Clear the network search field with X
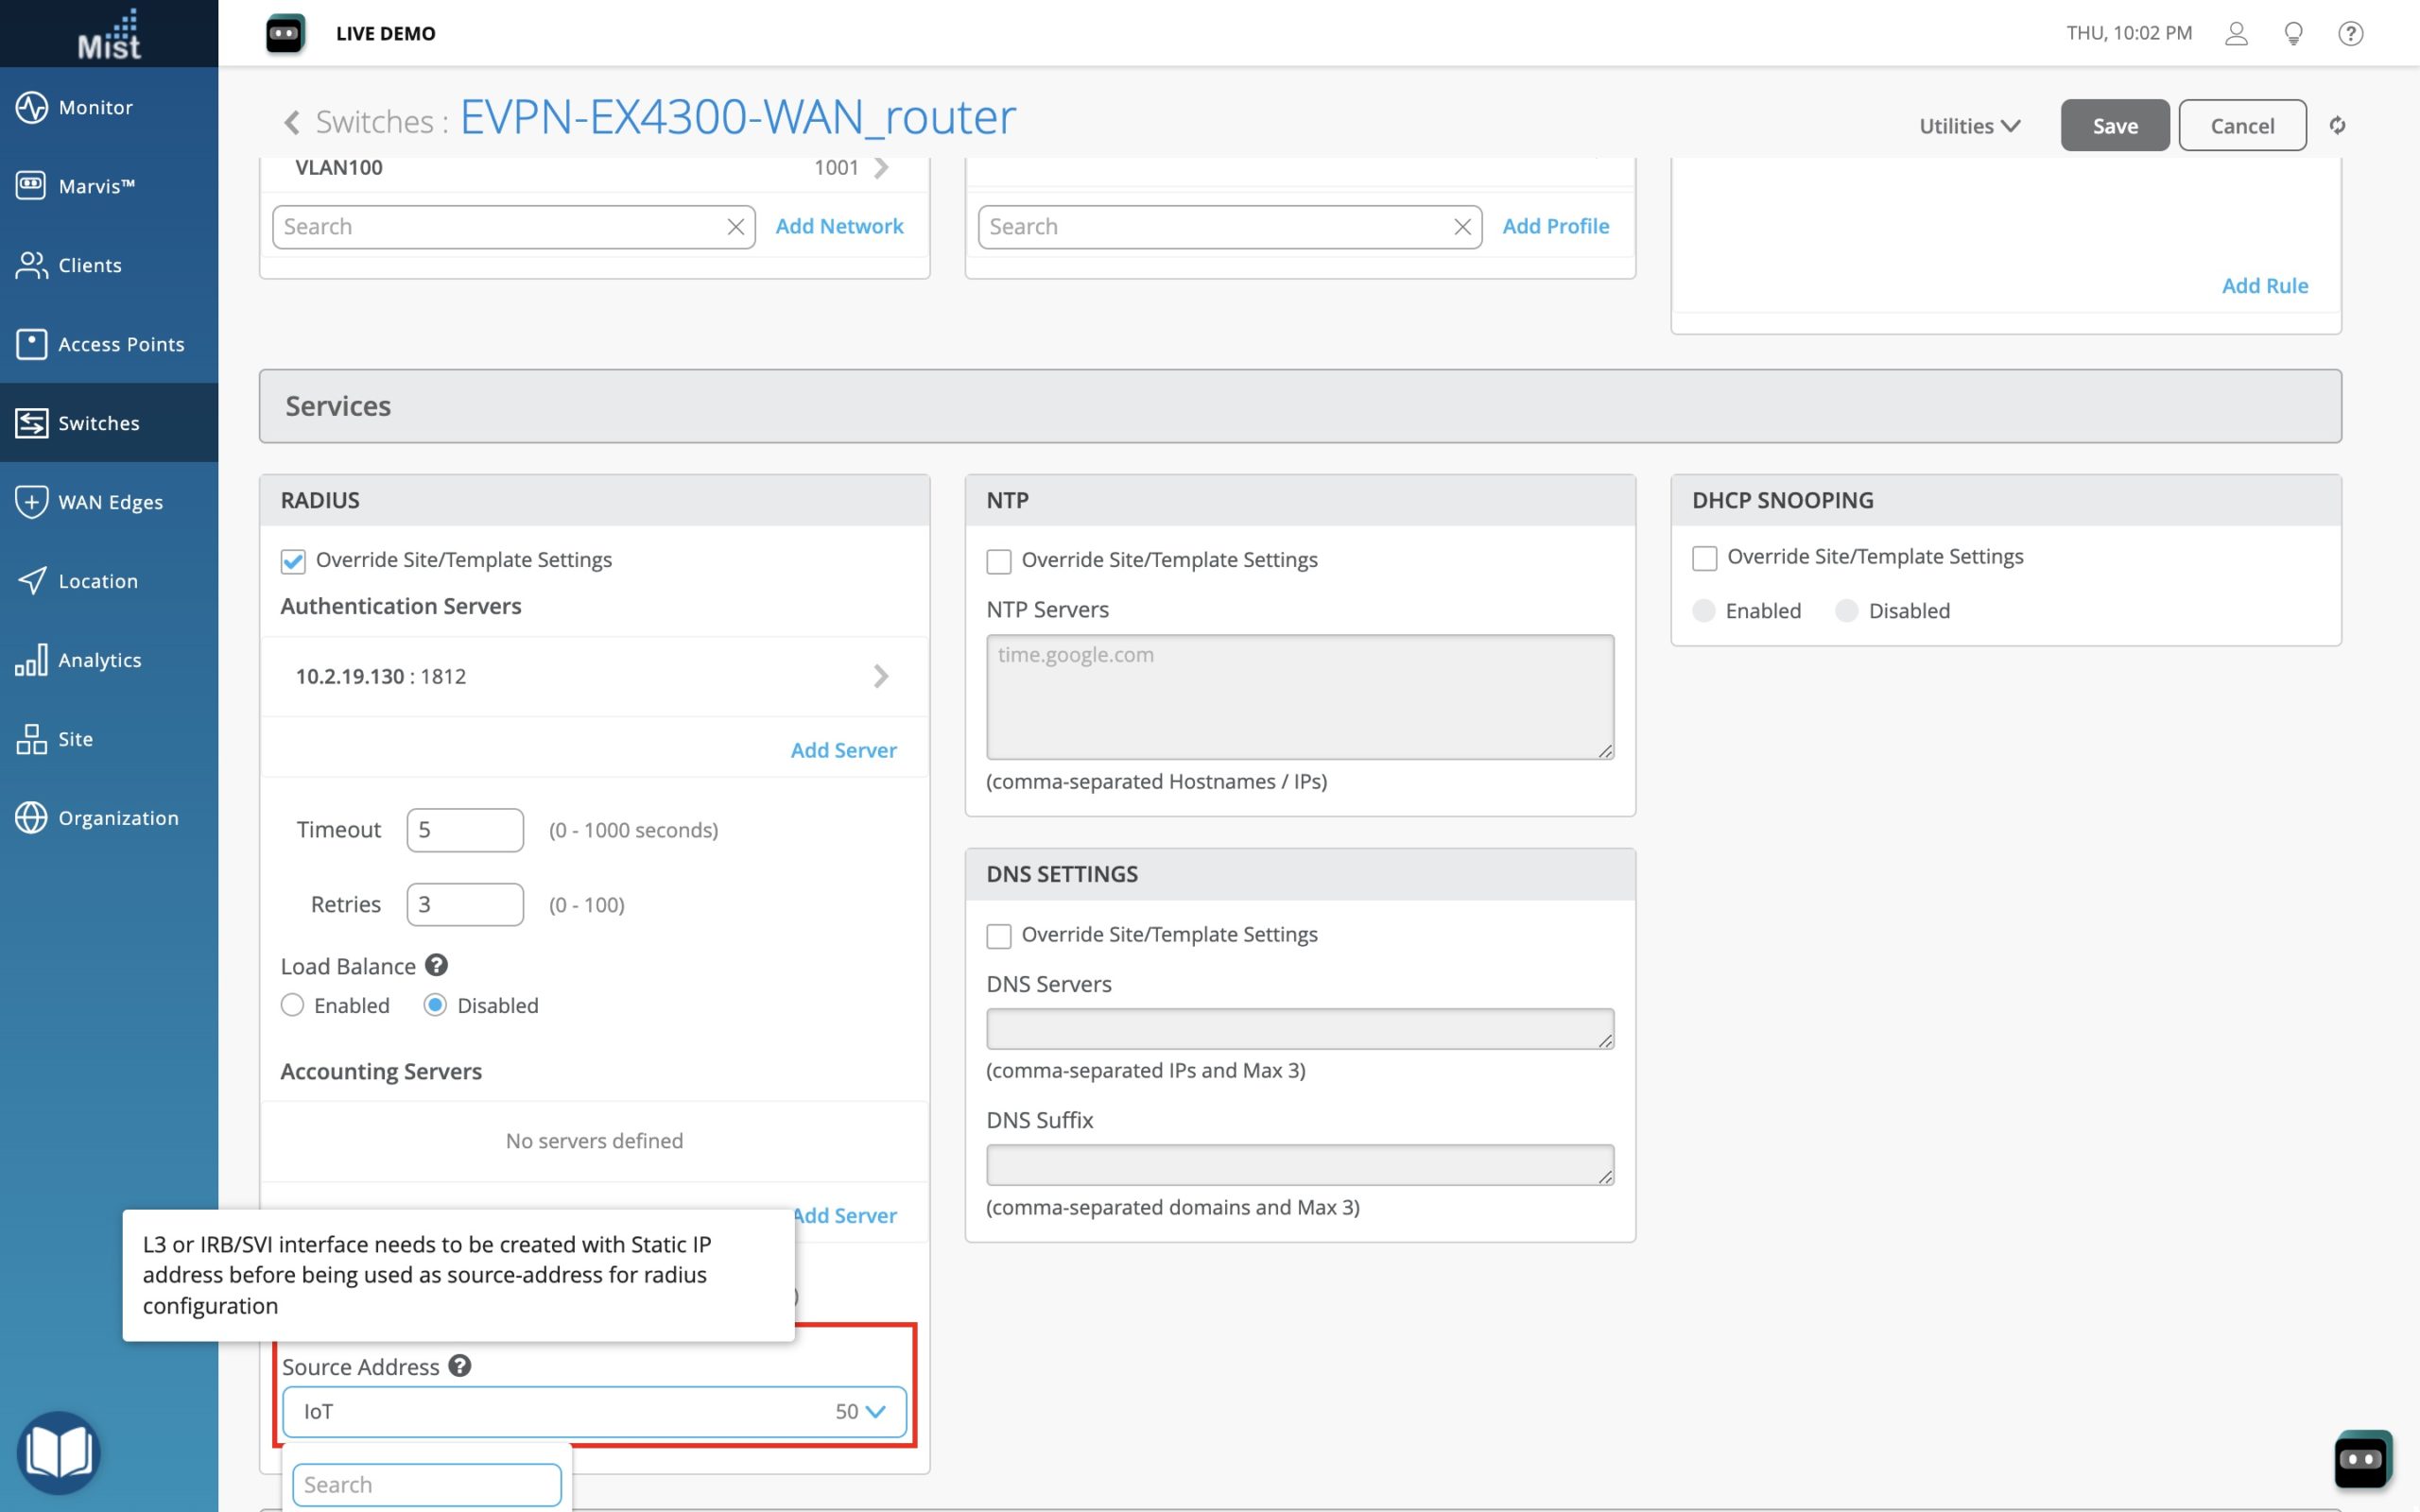The height and width of the screenshot is (1512, 2420). (735, 227)
